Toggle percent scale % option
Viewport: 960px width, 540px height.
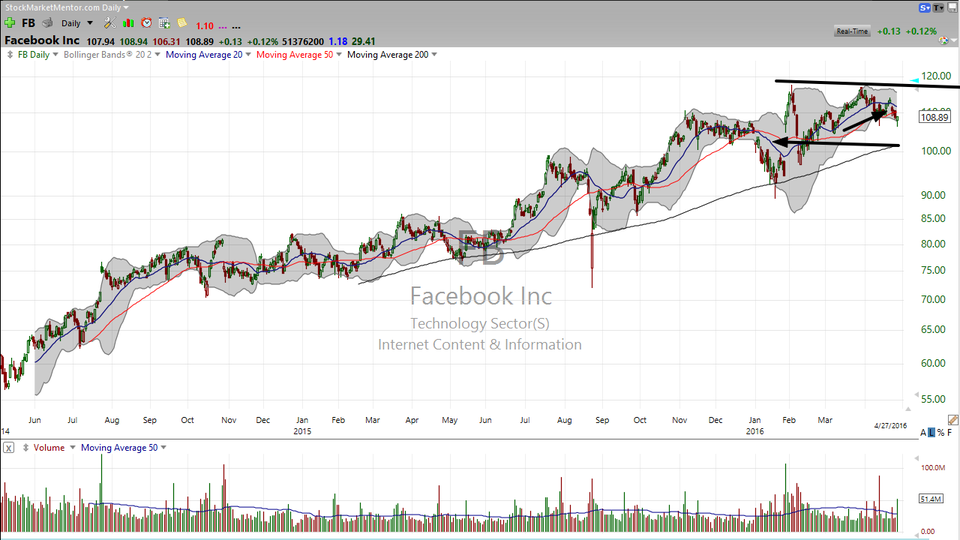(x=940, y=433)
